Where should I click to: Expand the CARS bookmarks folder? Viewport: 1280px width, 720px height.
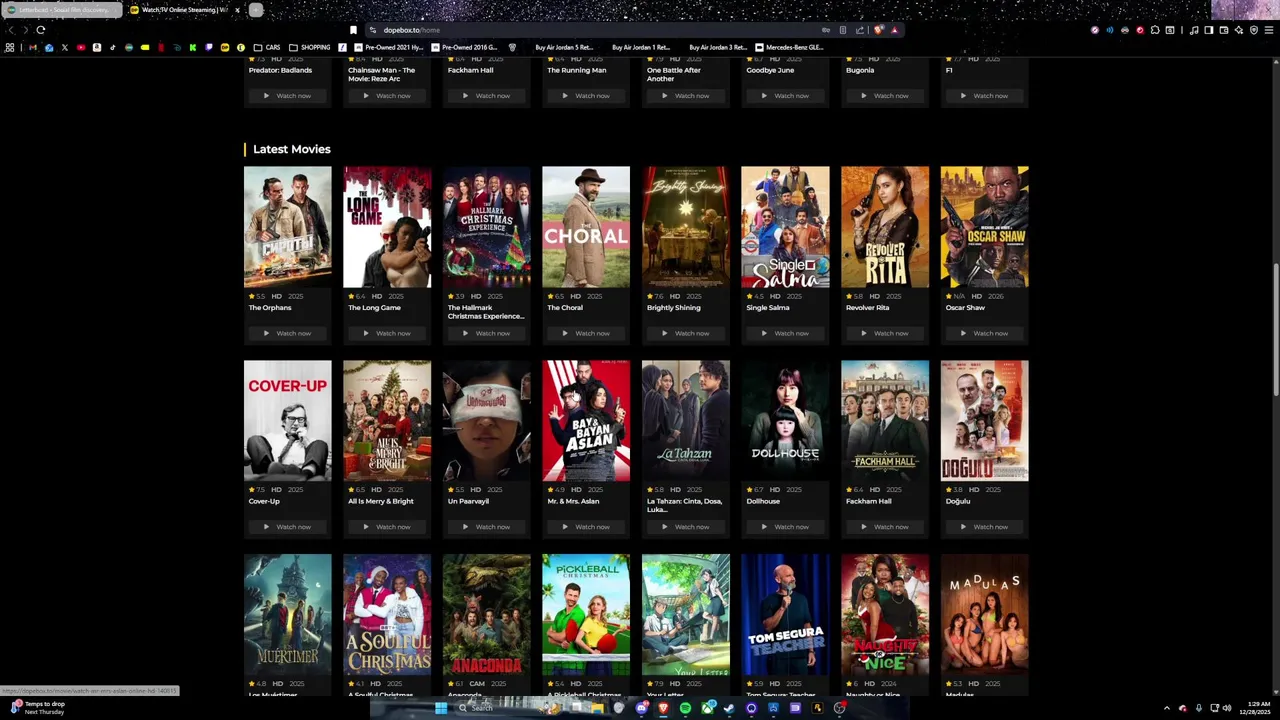267,47
